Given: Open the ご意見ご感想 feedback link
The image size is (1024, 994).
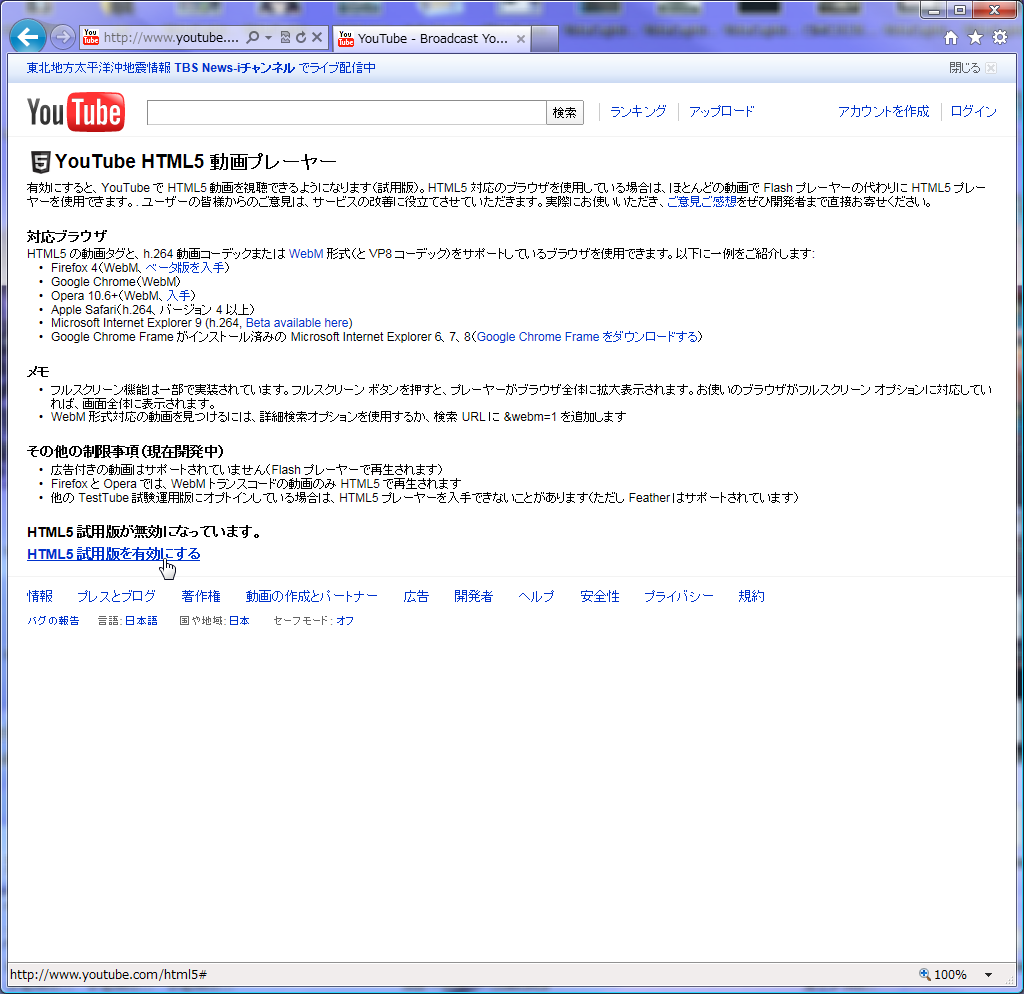Looking at the screenshot, I should coord(701,202).
